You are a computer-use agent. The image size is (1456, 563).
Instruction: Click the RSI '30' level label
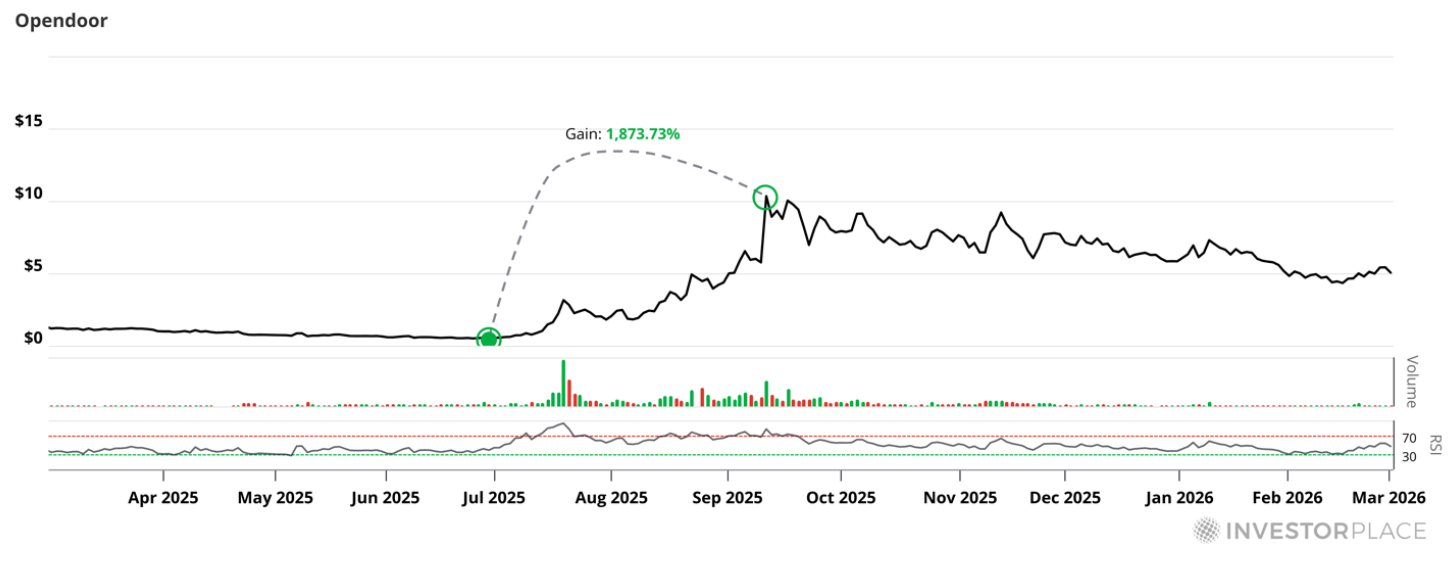(1409, 457)
